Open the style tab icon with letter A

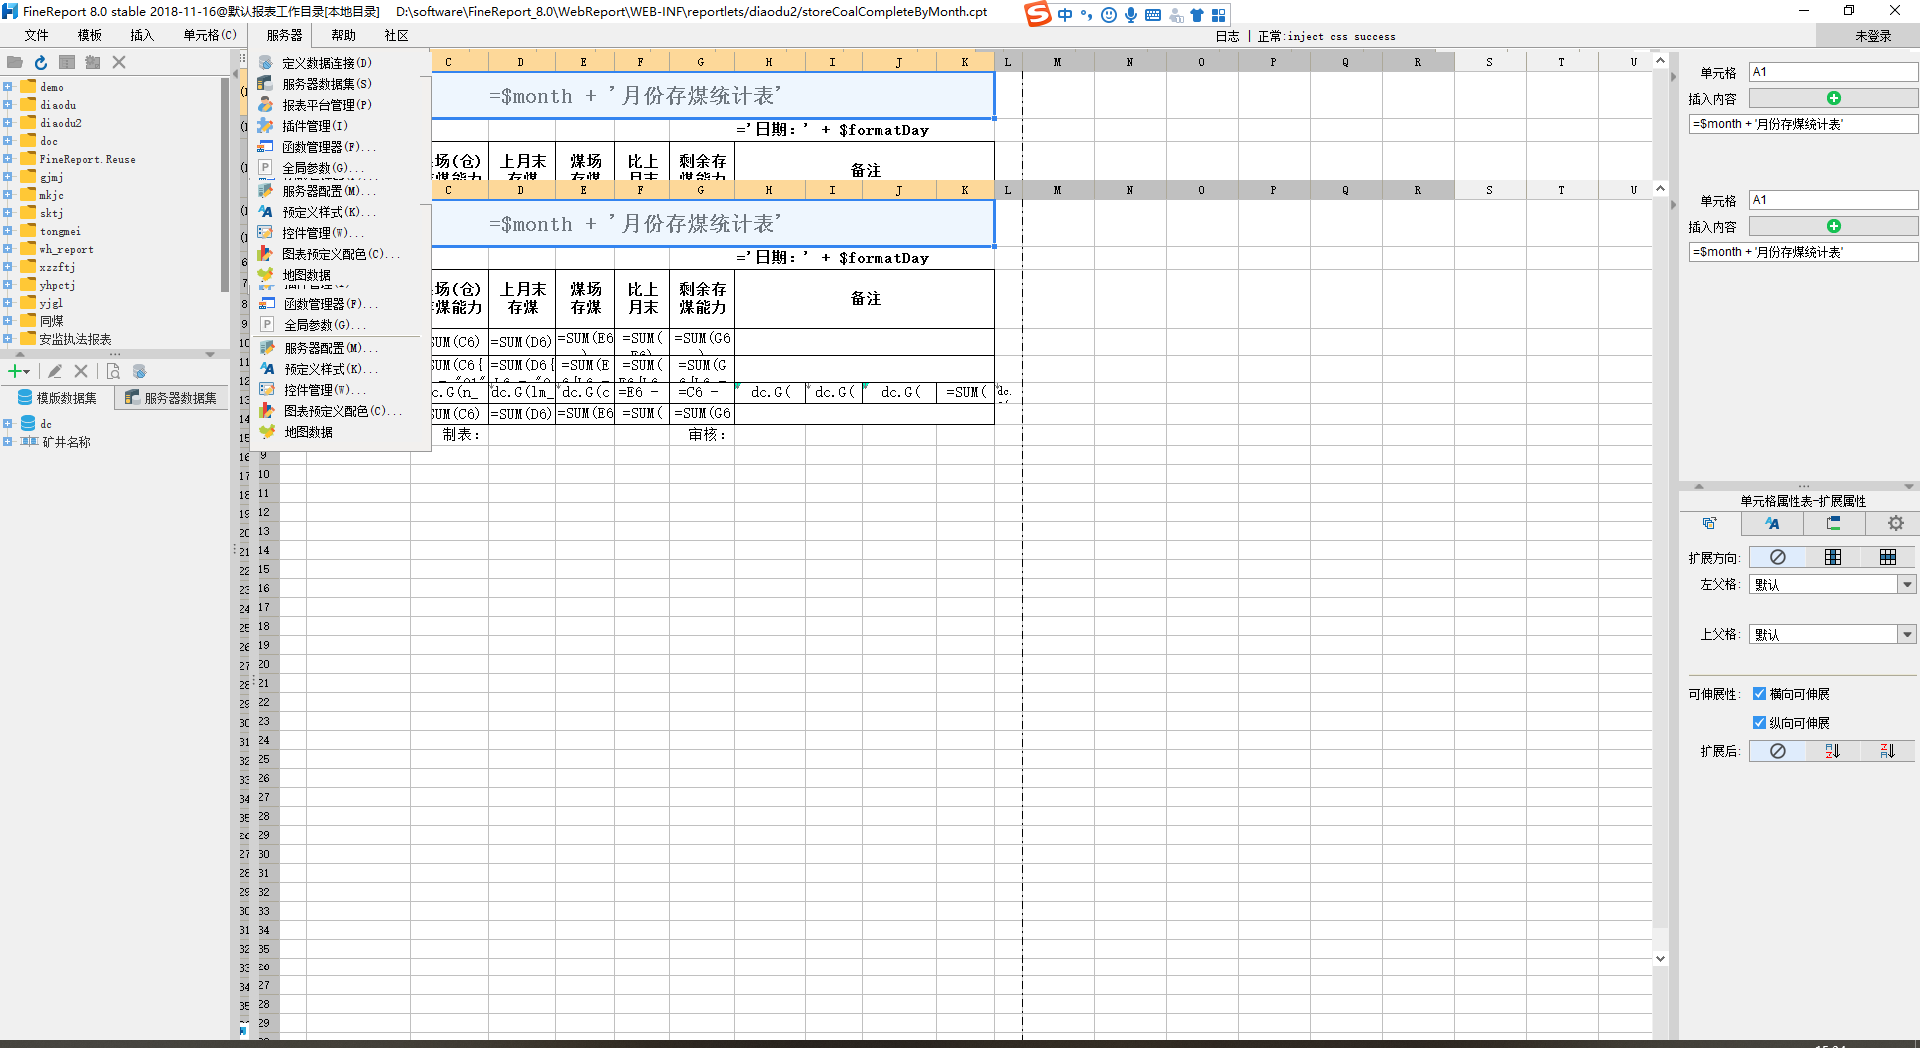1772,523
